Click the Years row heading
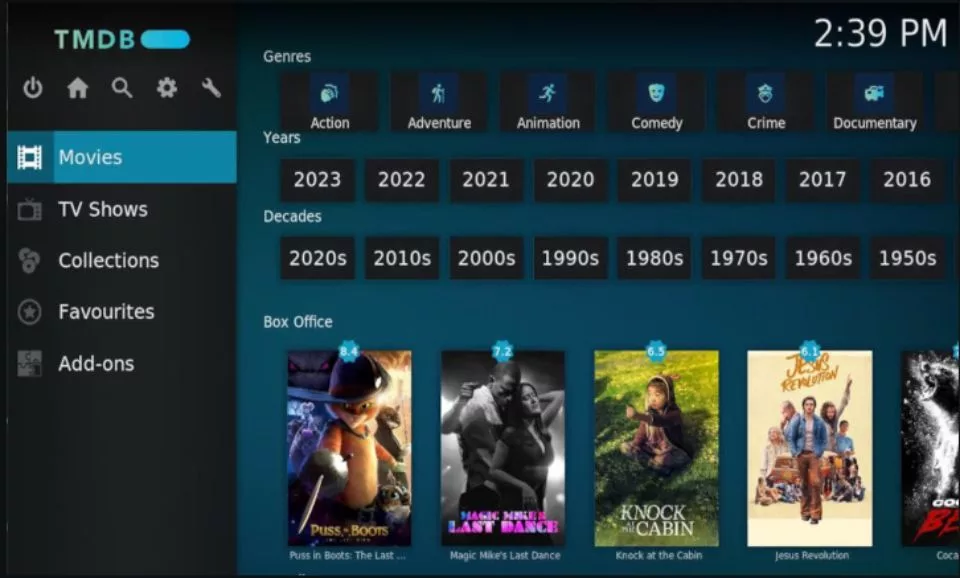960x578 pixels. coord(282,137)
